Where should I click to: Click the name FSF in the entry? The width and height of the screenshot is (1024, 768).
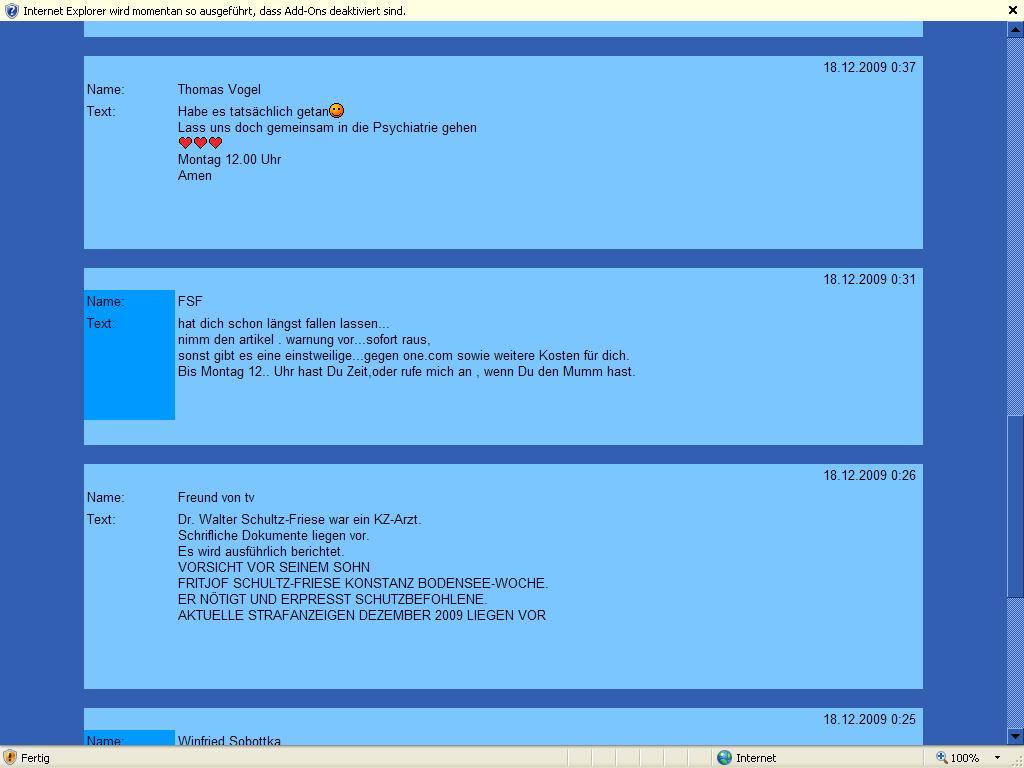point(190,301)
